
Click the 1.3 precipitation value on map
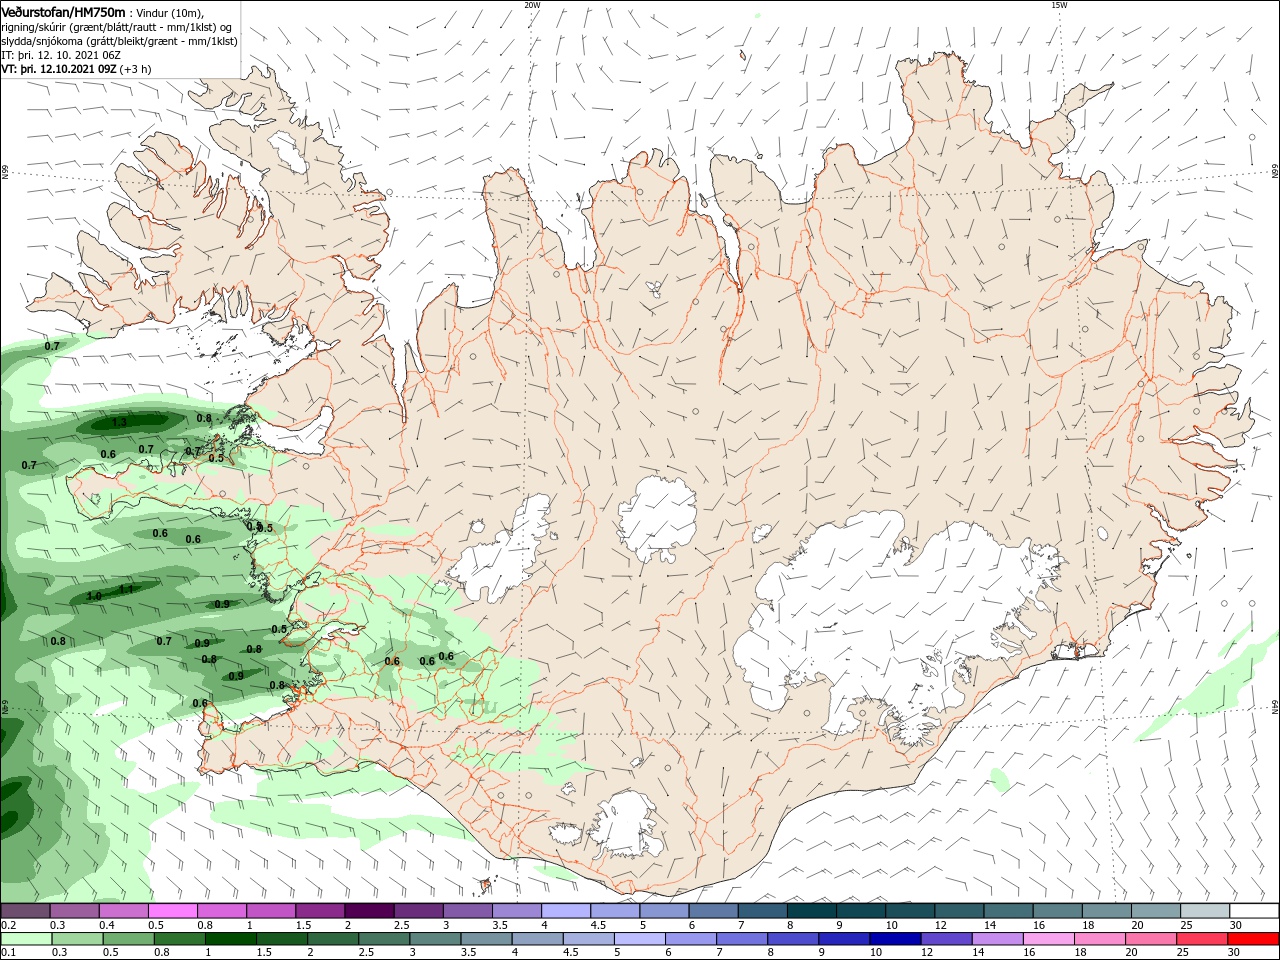point(119,423)
